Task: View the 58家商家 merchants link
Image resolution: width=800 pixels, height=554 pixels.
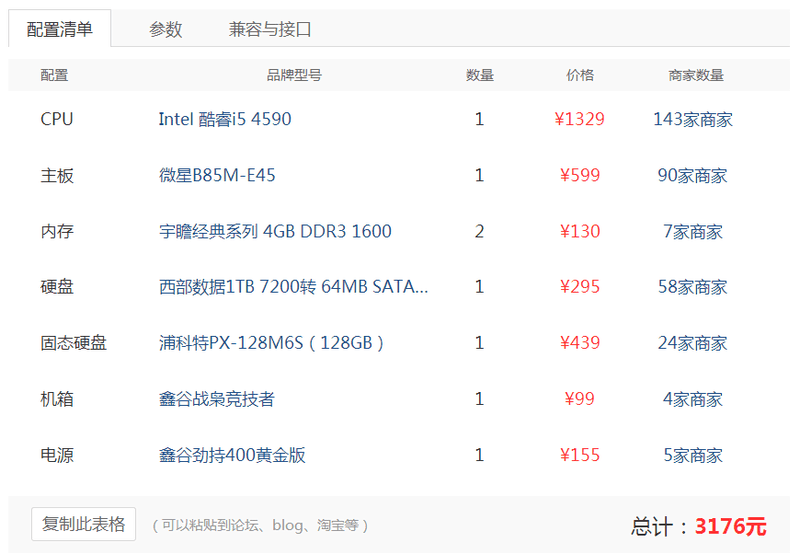Action: click(692, 287)
